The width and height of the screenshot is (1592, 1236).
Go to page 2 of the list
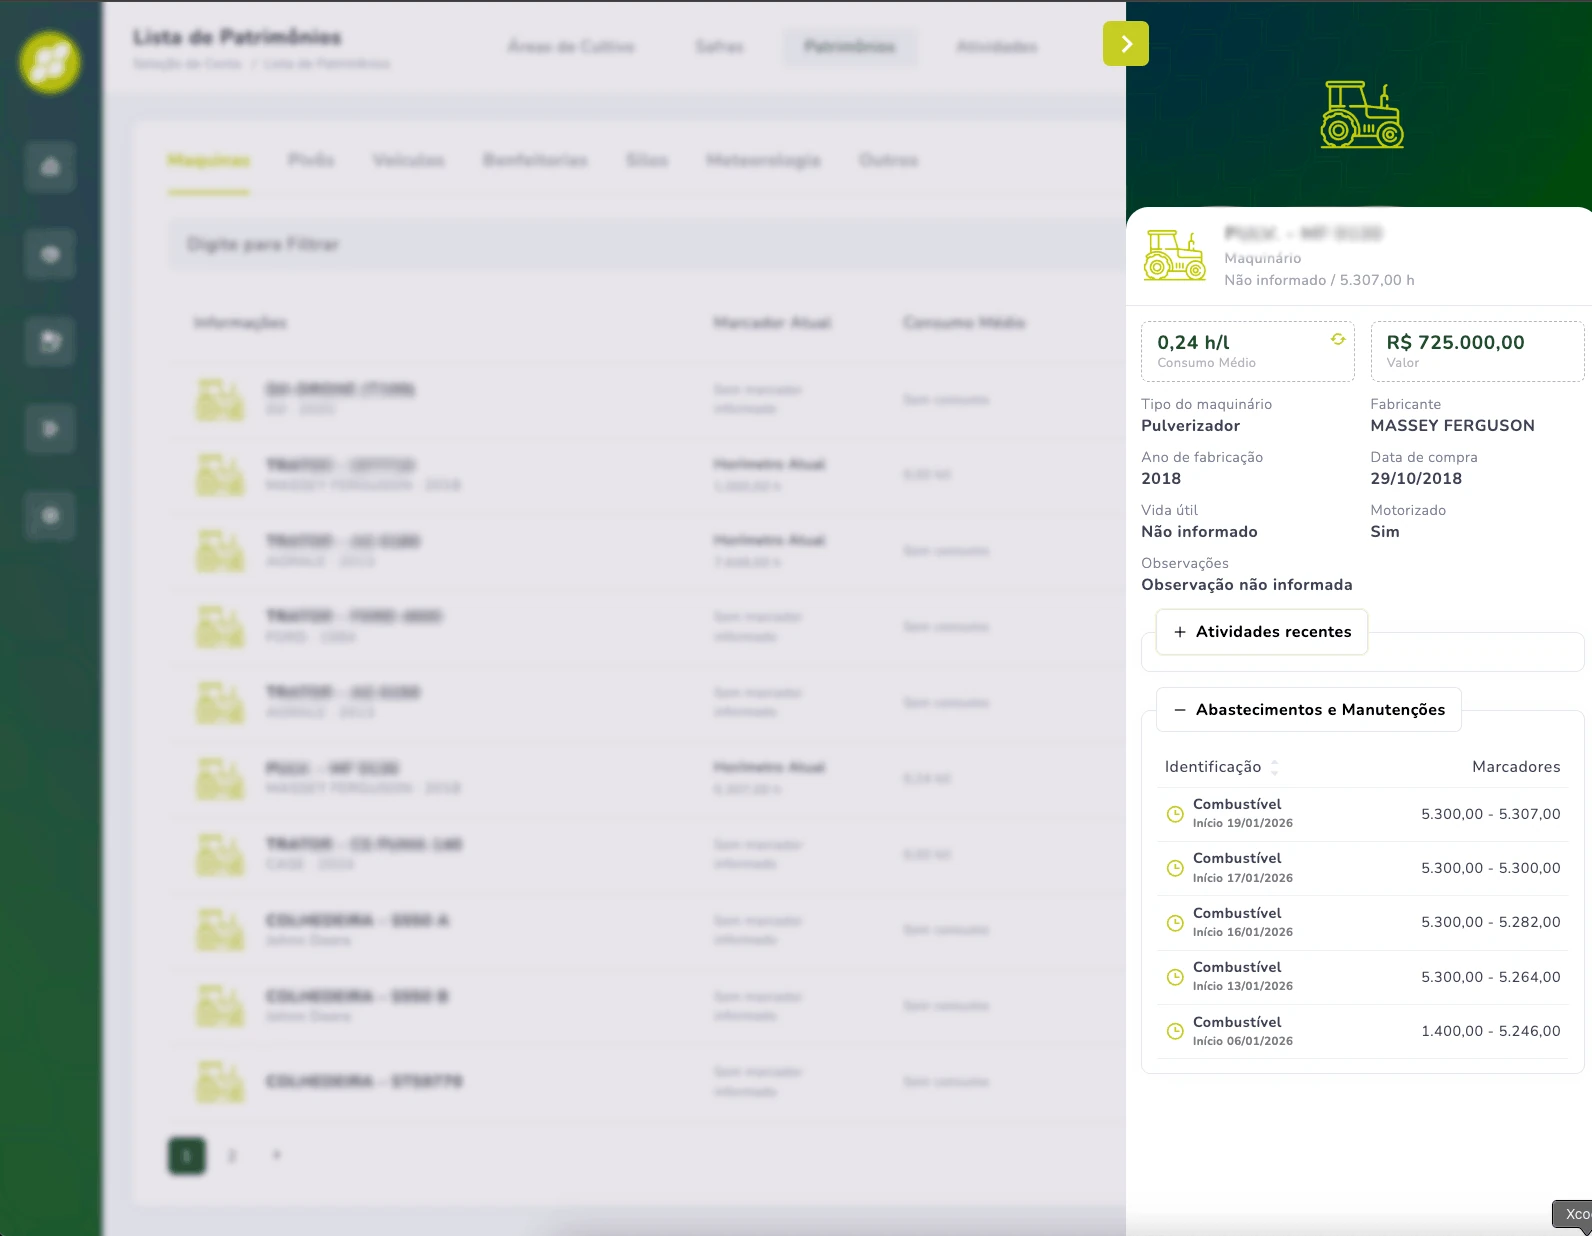[x=232, y=1156]
